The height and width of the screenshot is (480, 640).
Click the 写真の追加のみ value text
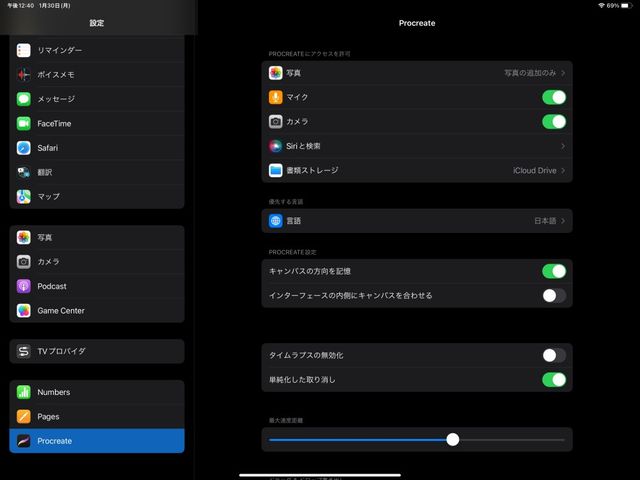click(530, 73)
